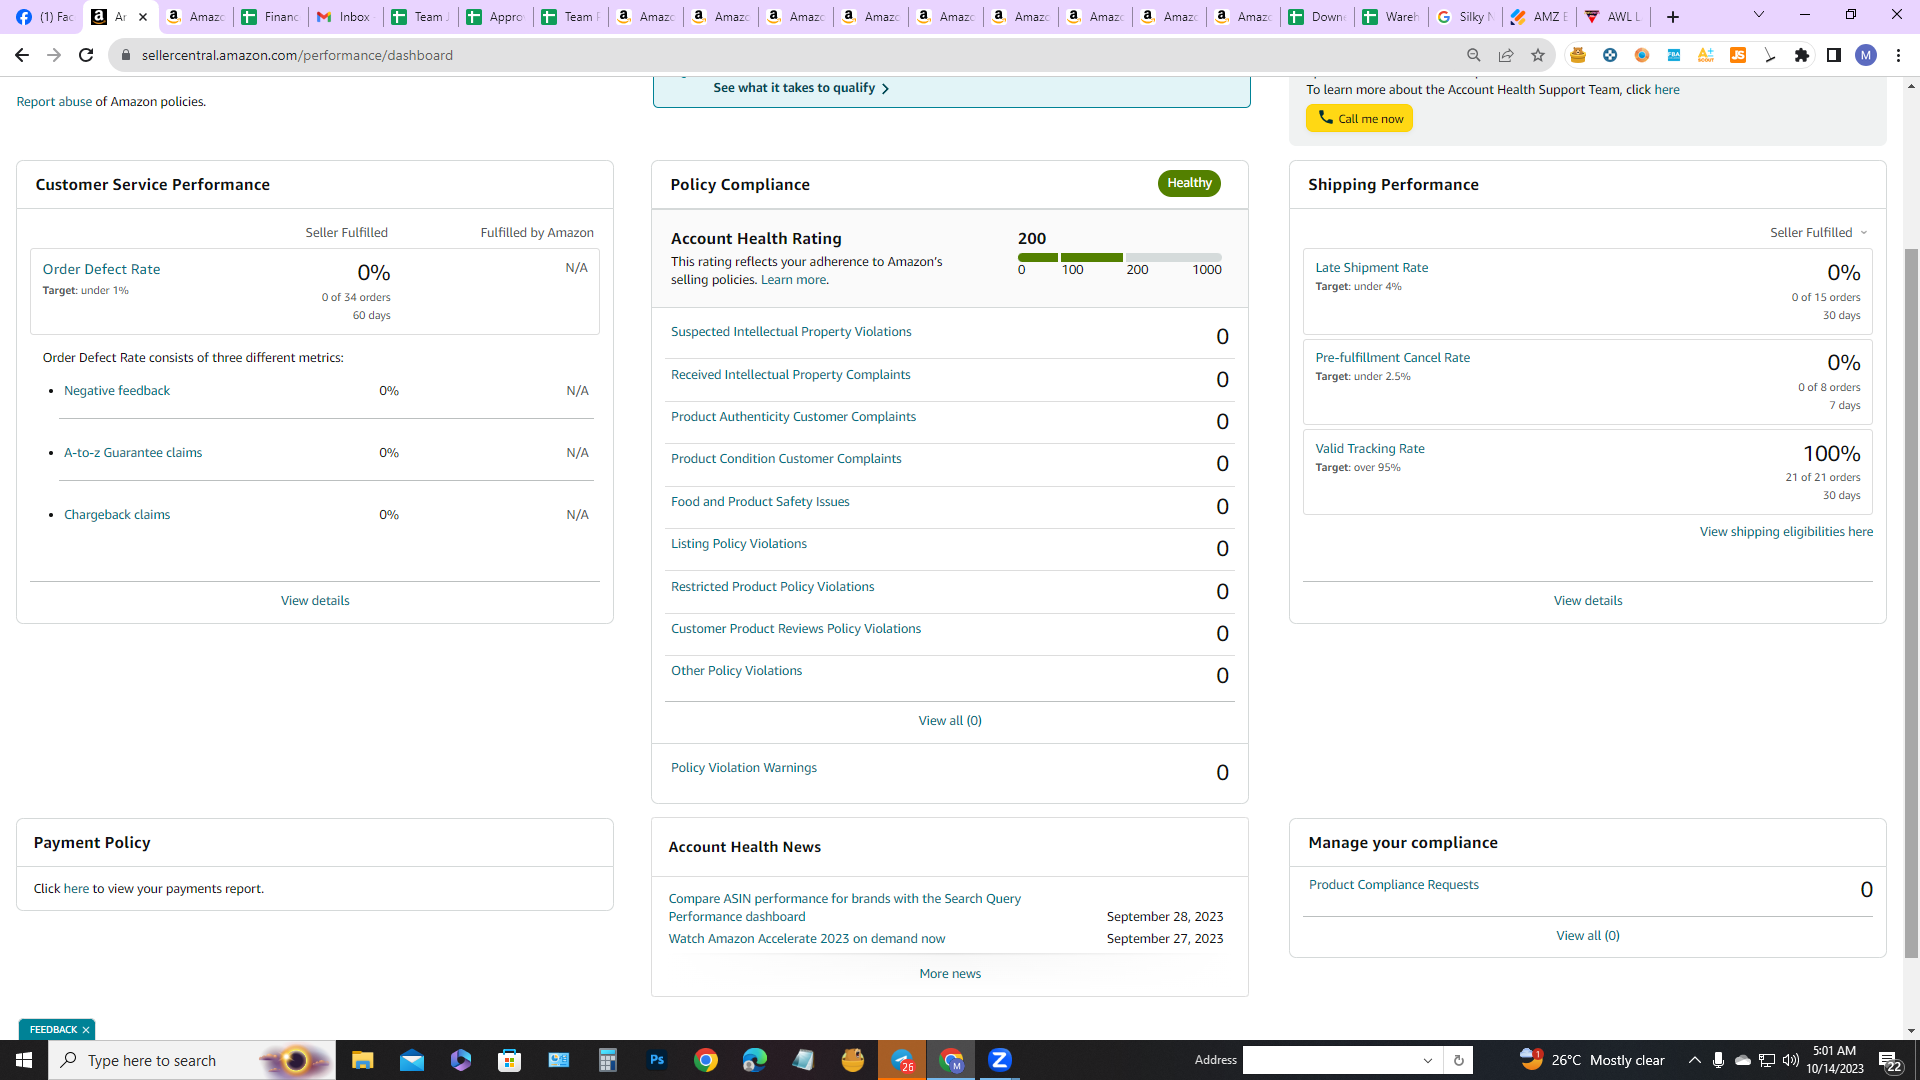Open the Jungle Scout JS extension
Screen dimensions: 1920x1080
pyautogui.click(x=1737, y=55)
